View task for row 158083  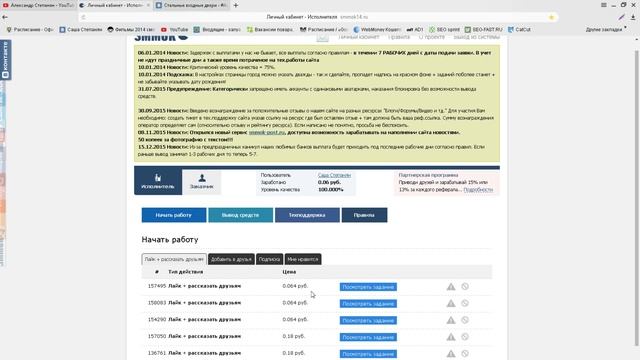pos(368,304)
